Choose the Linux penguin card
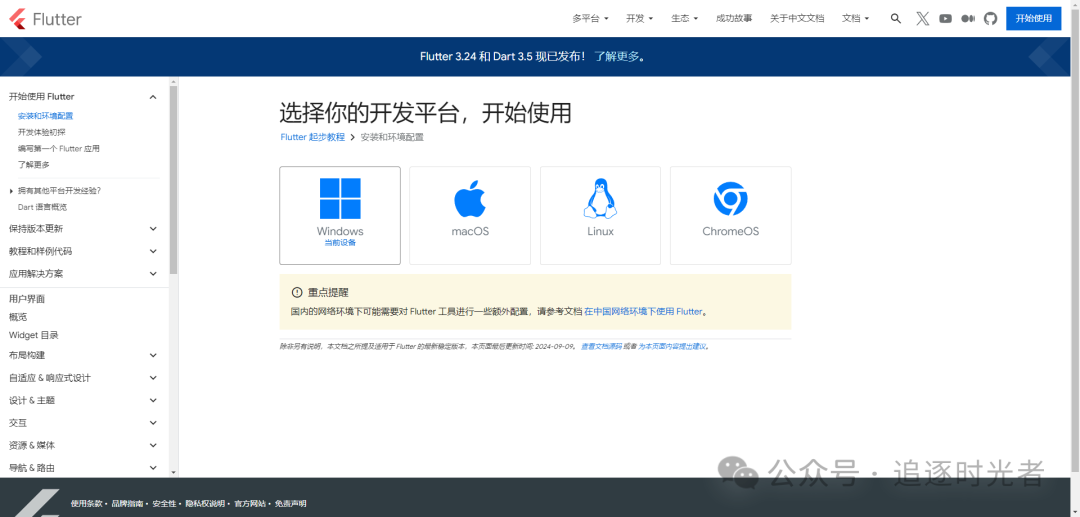 coord(600,215)
